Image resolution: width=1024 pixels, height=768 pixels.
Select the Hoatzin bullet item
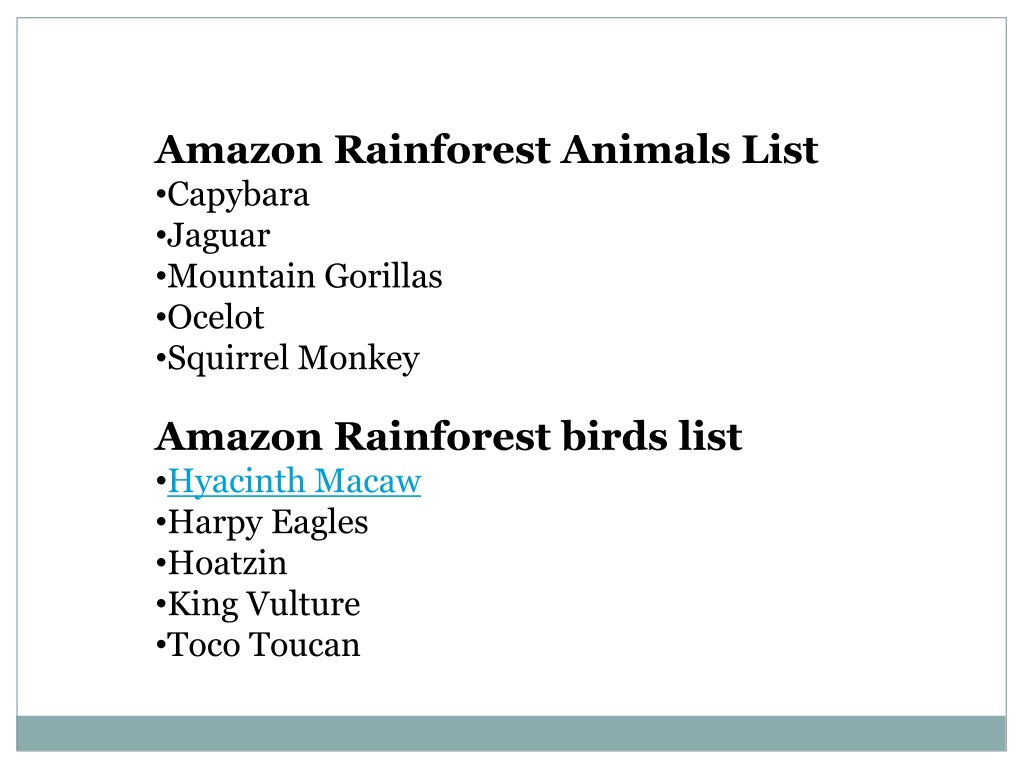(221, 564)
